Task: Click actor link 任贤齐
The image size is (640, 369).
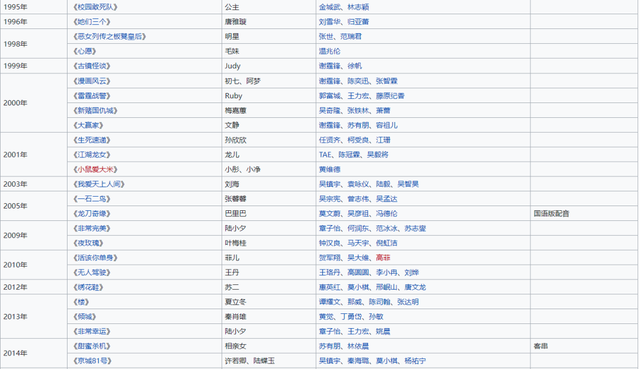Action: [x=330, y=140]
